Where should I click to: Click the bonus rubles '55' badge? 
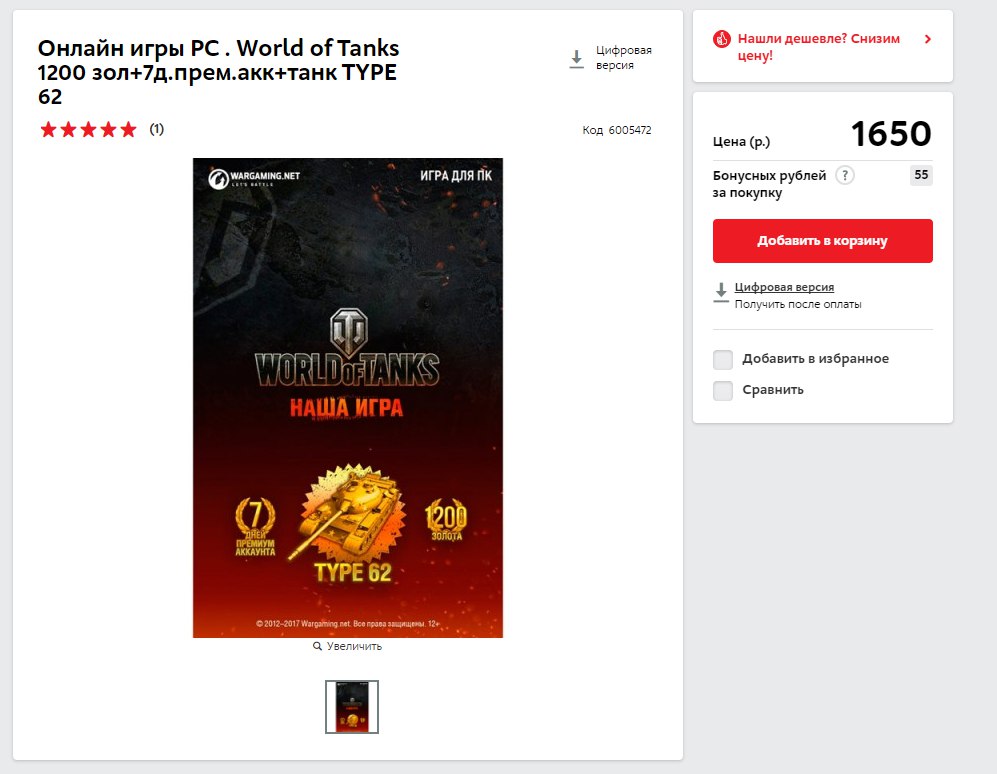click(x=921, y=175)
